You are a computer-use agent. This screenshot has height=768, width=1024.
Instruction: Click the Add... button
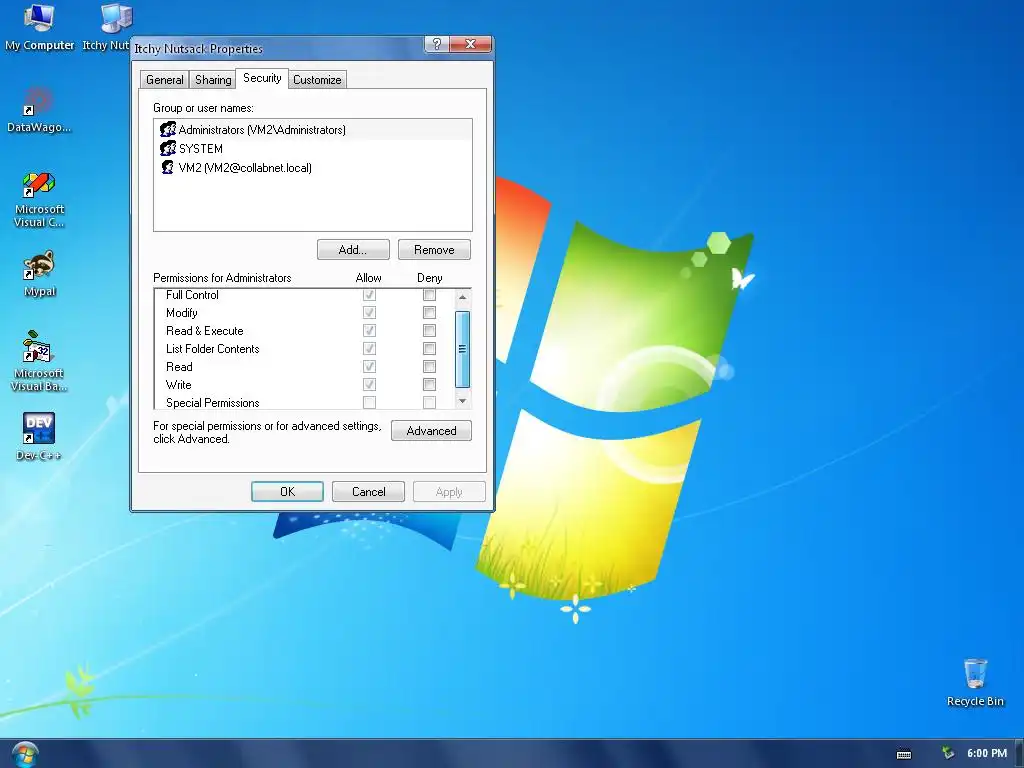(x=353, y=249)
